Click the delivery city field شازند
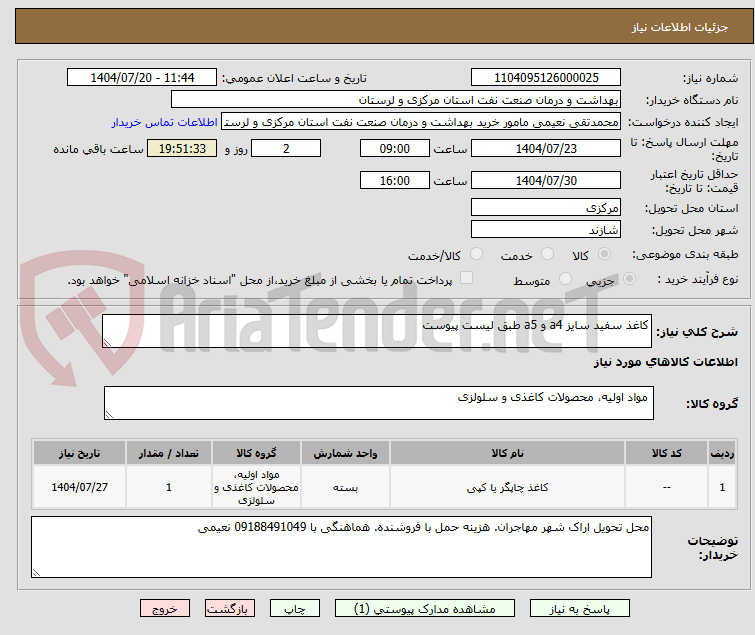 [x=546, y=230]
